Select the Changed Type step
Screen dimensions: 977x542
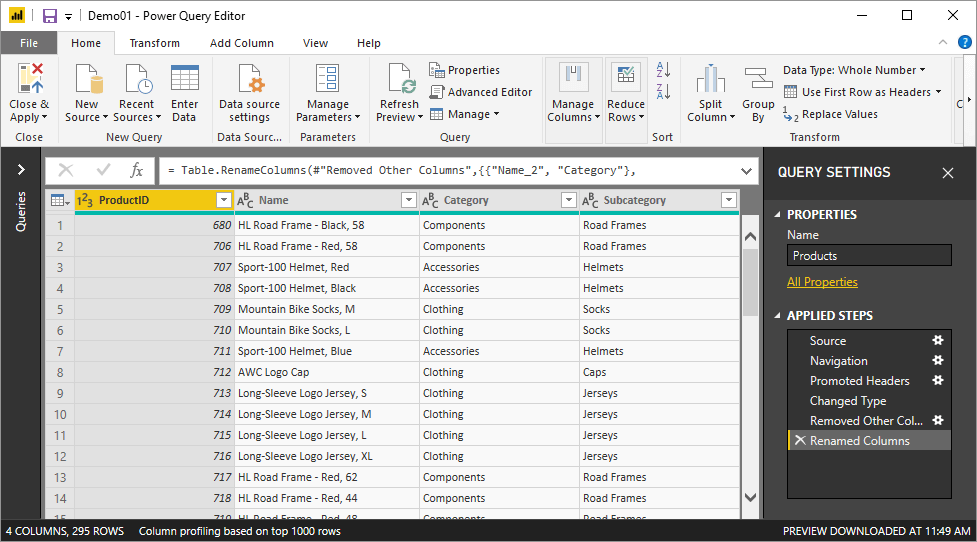[x=869, y=401]
